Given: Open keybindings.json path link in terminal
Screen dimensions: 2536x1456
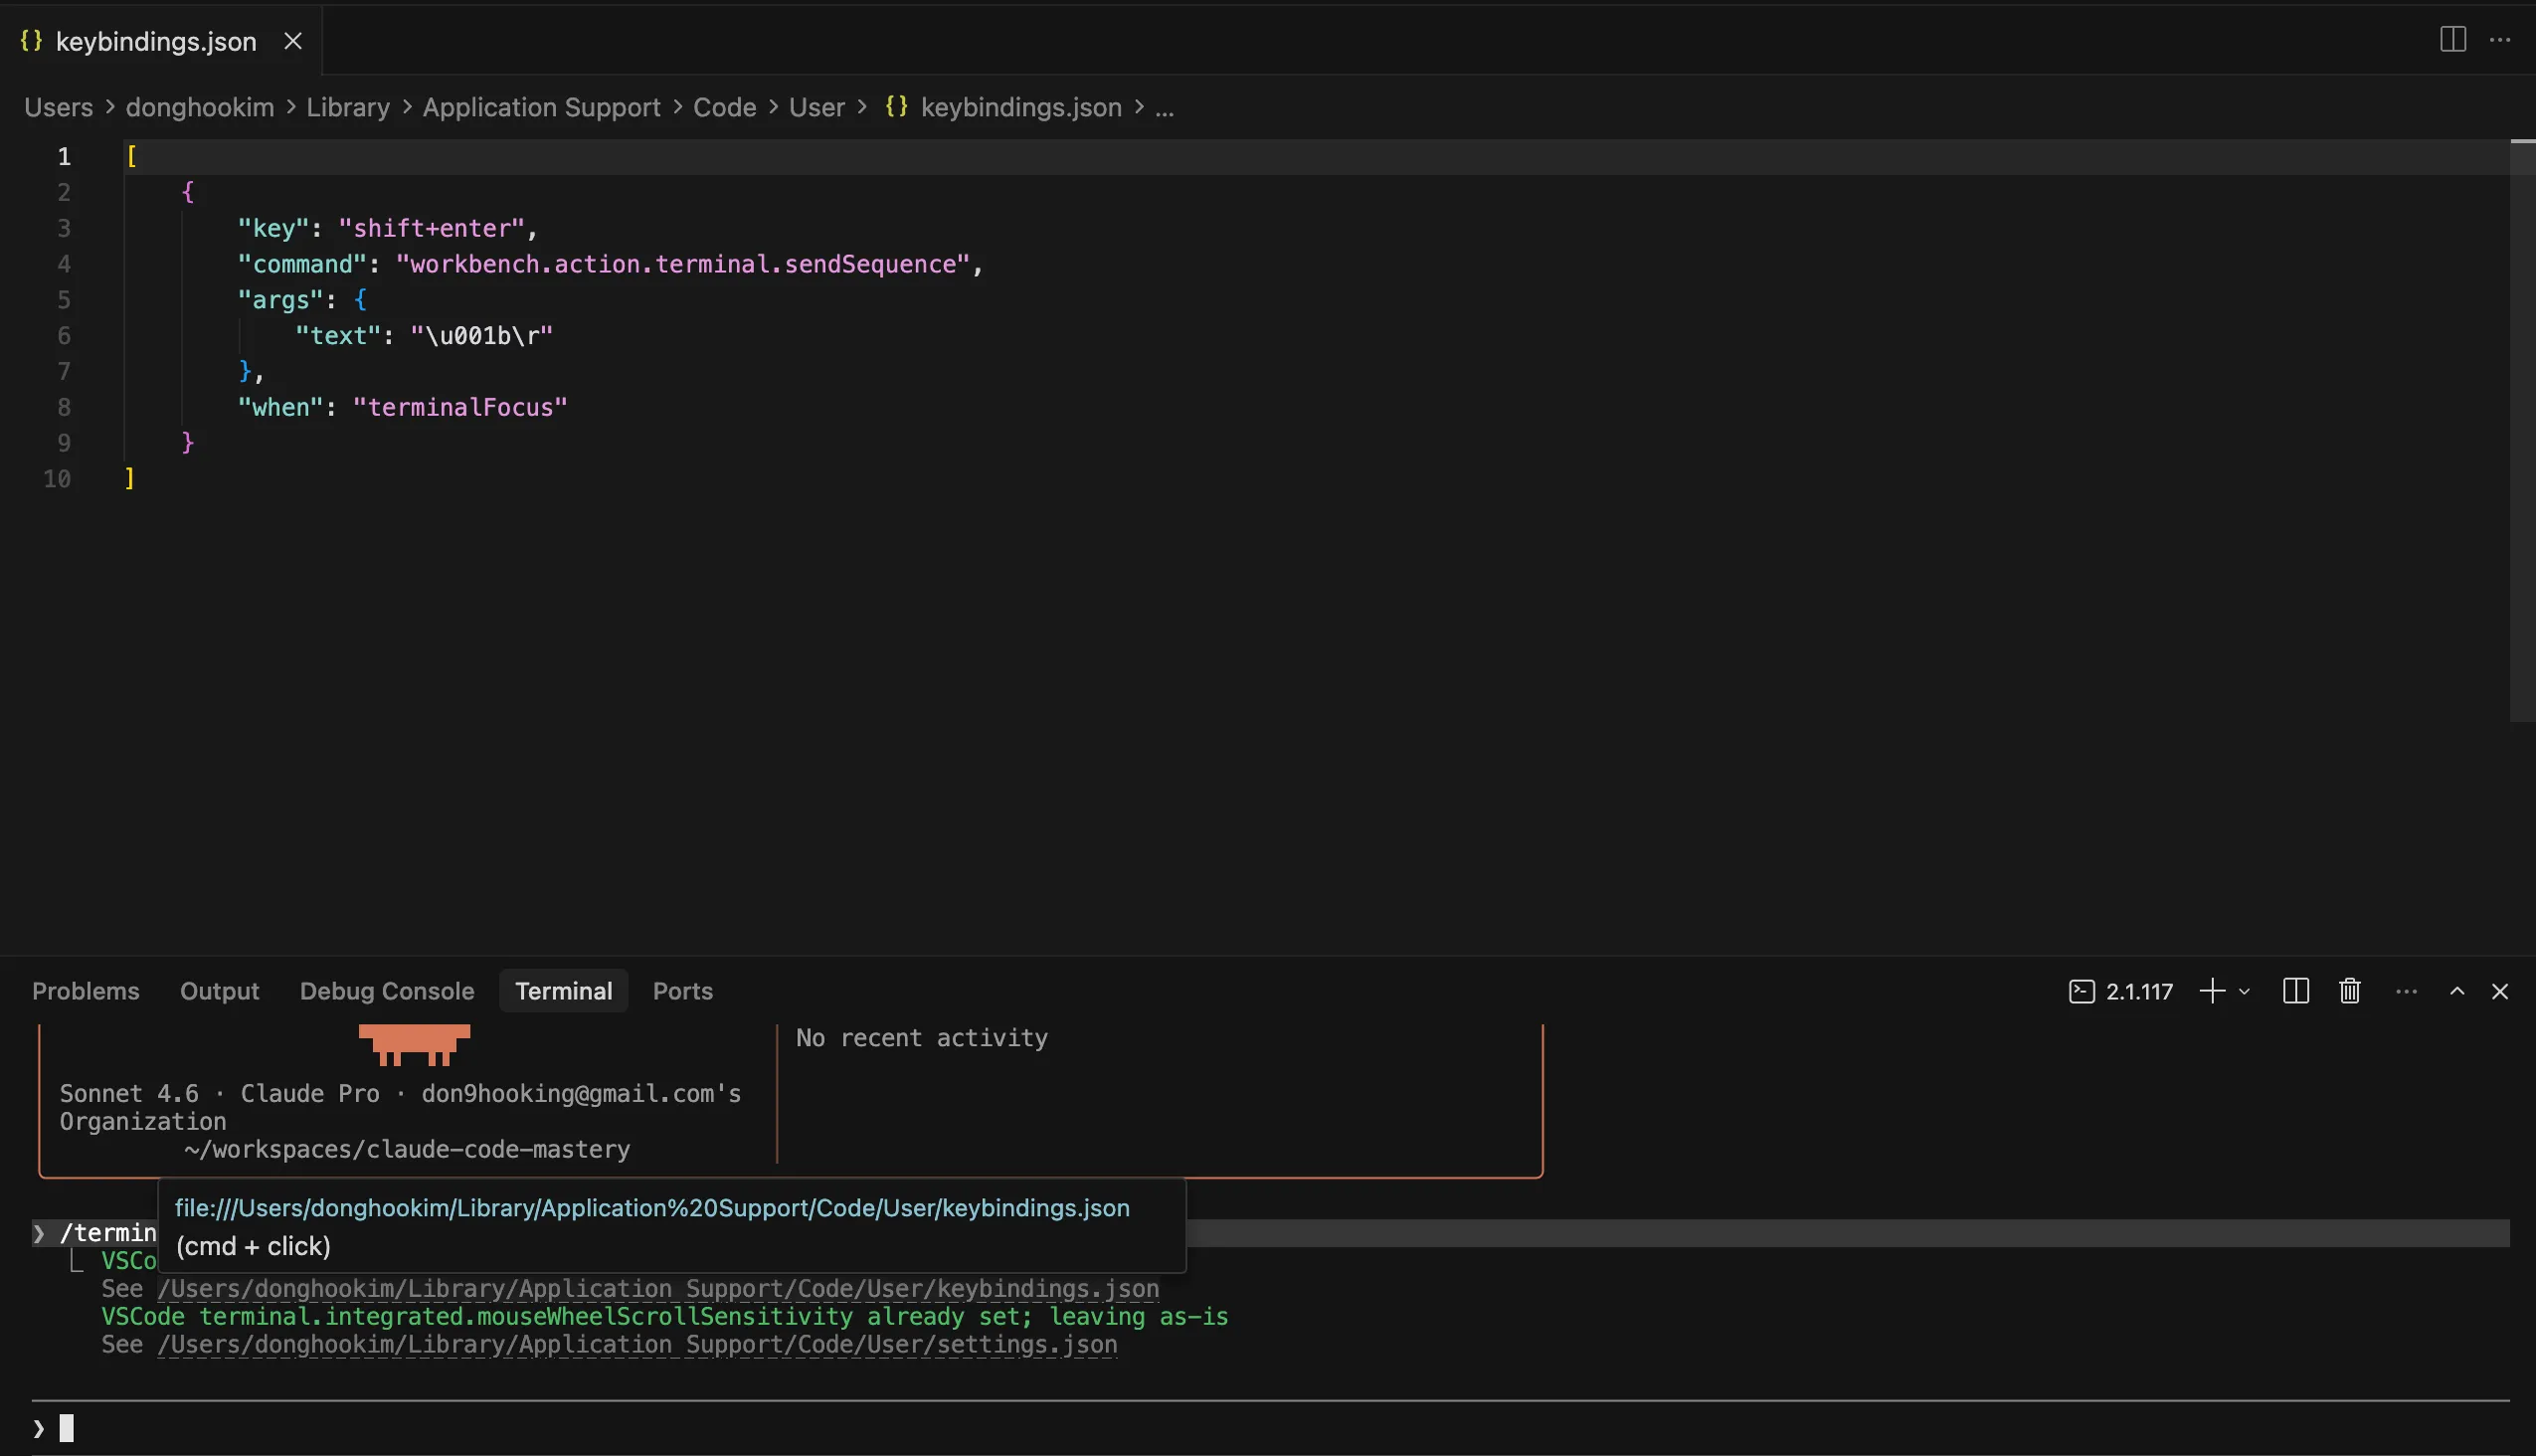Looking at the screenshot, I should click(657, 1289).
